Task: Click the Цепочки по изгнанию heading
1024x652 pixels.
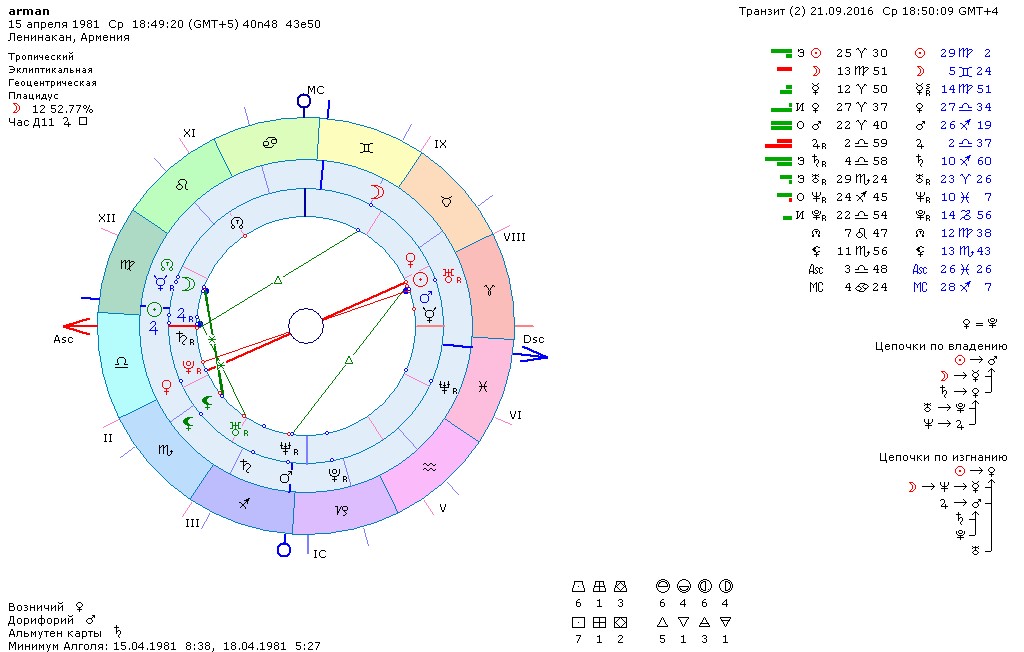Action: tap(942, 457)
